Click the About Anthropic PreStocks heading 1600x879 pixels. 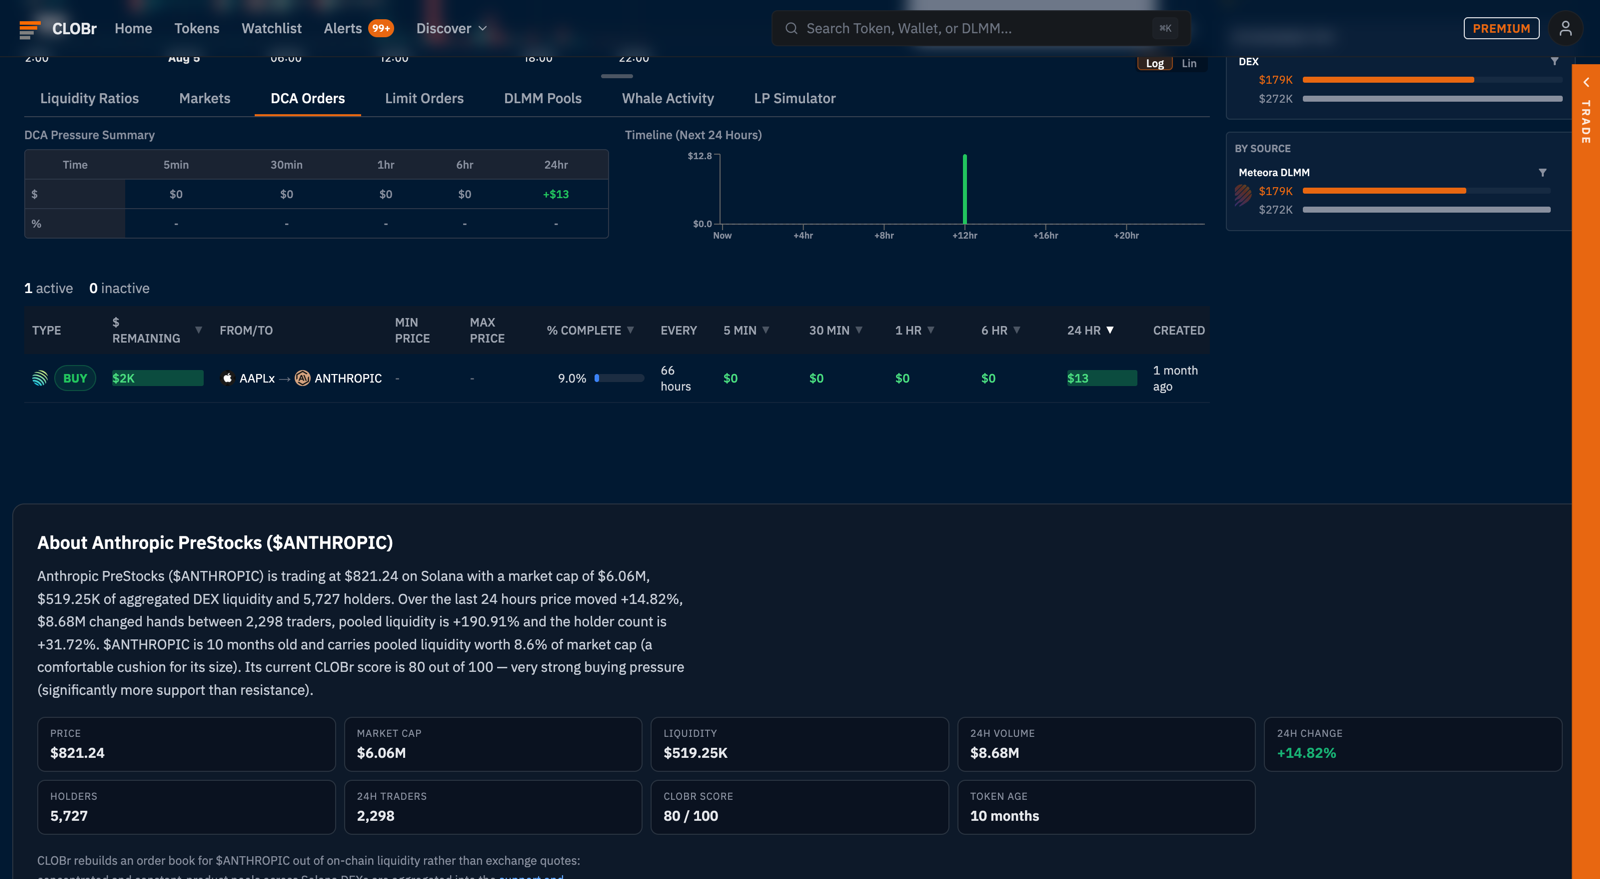[x=215, y=542]
